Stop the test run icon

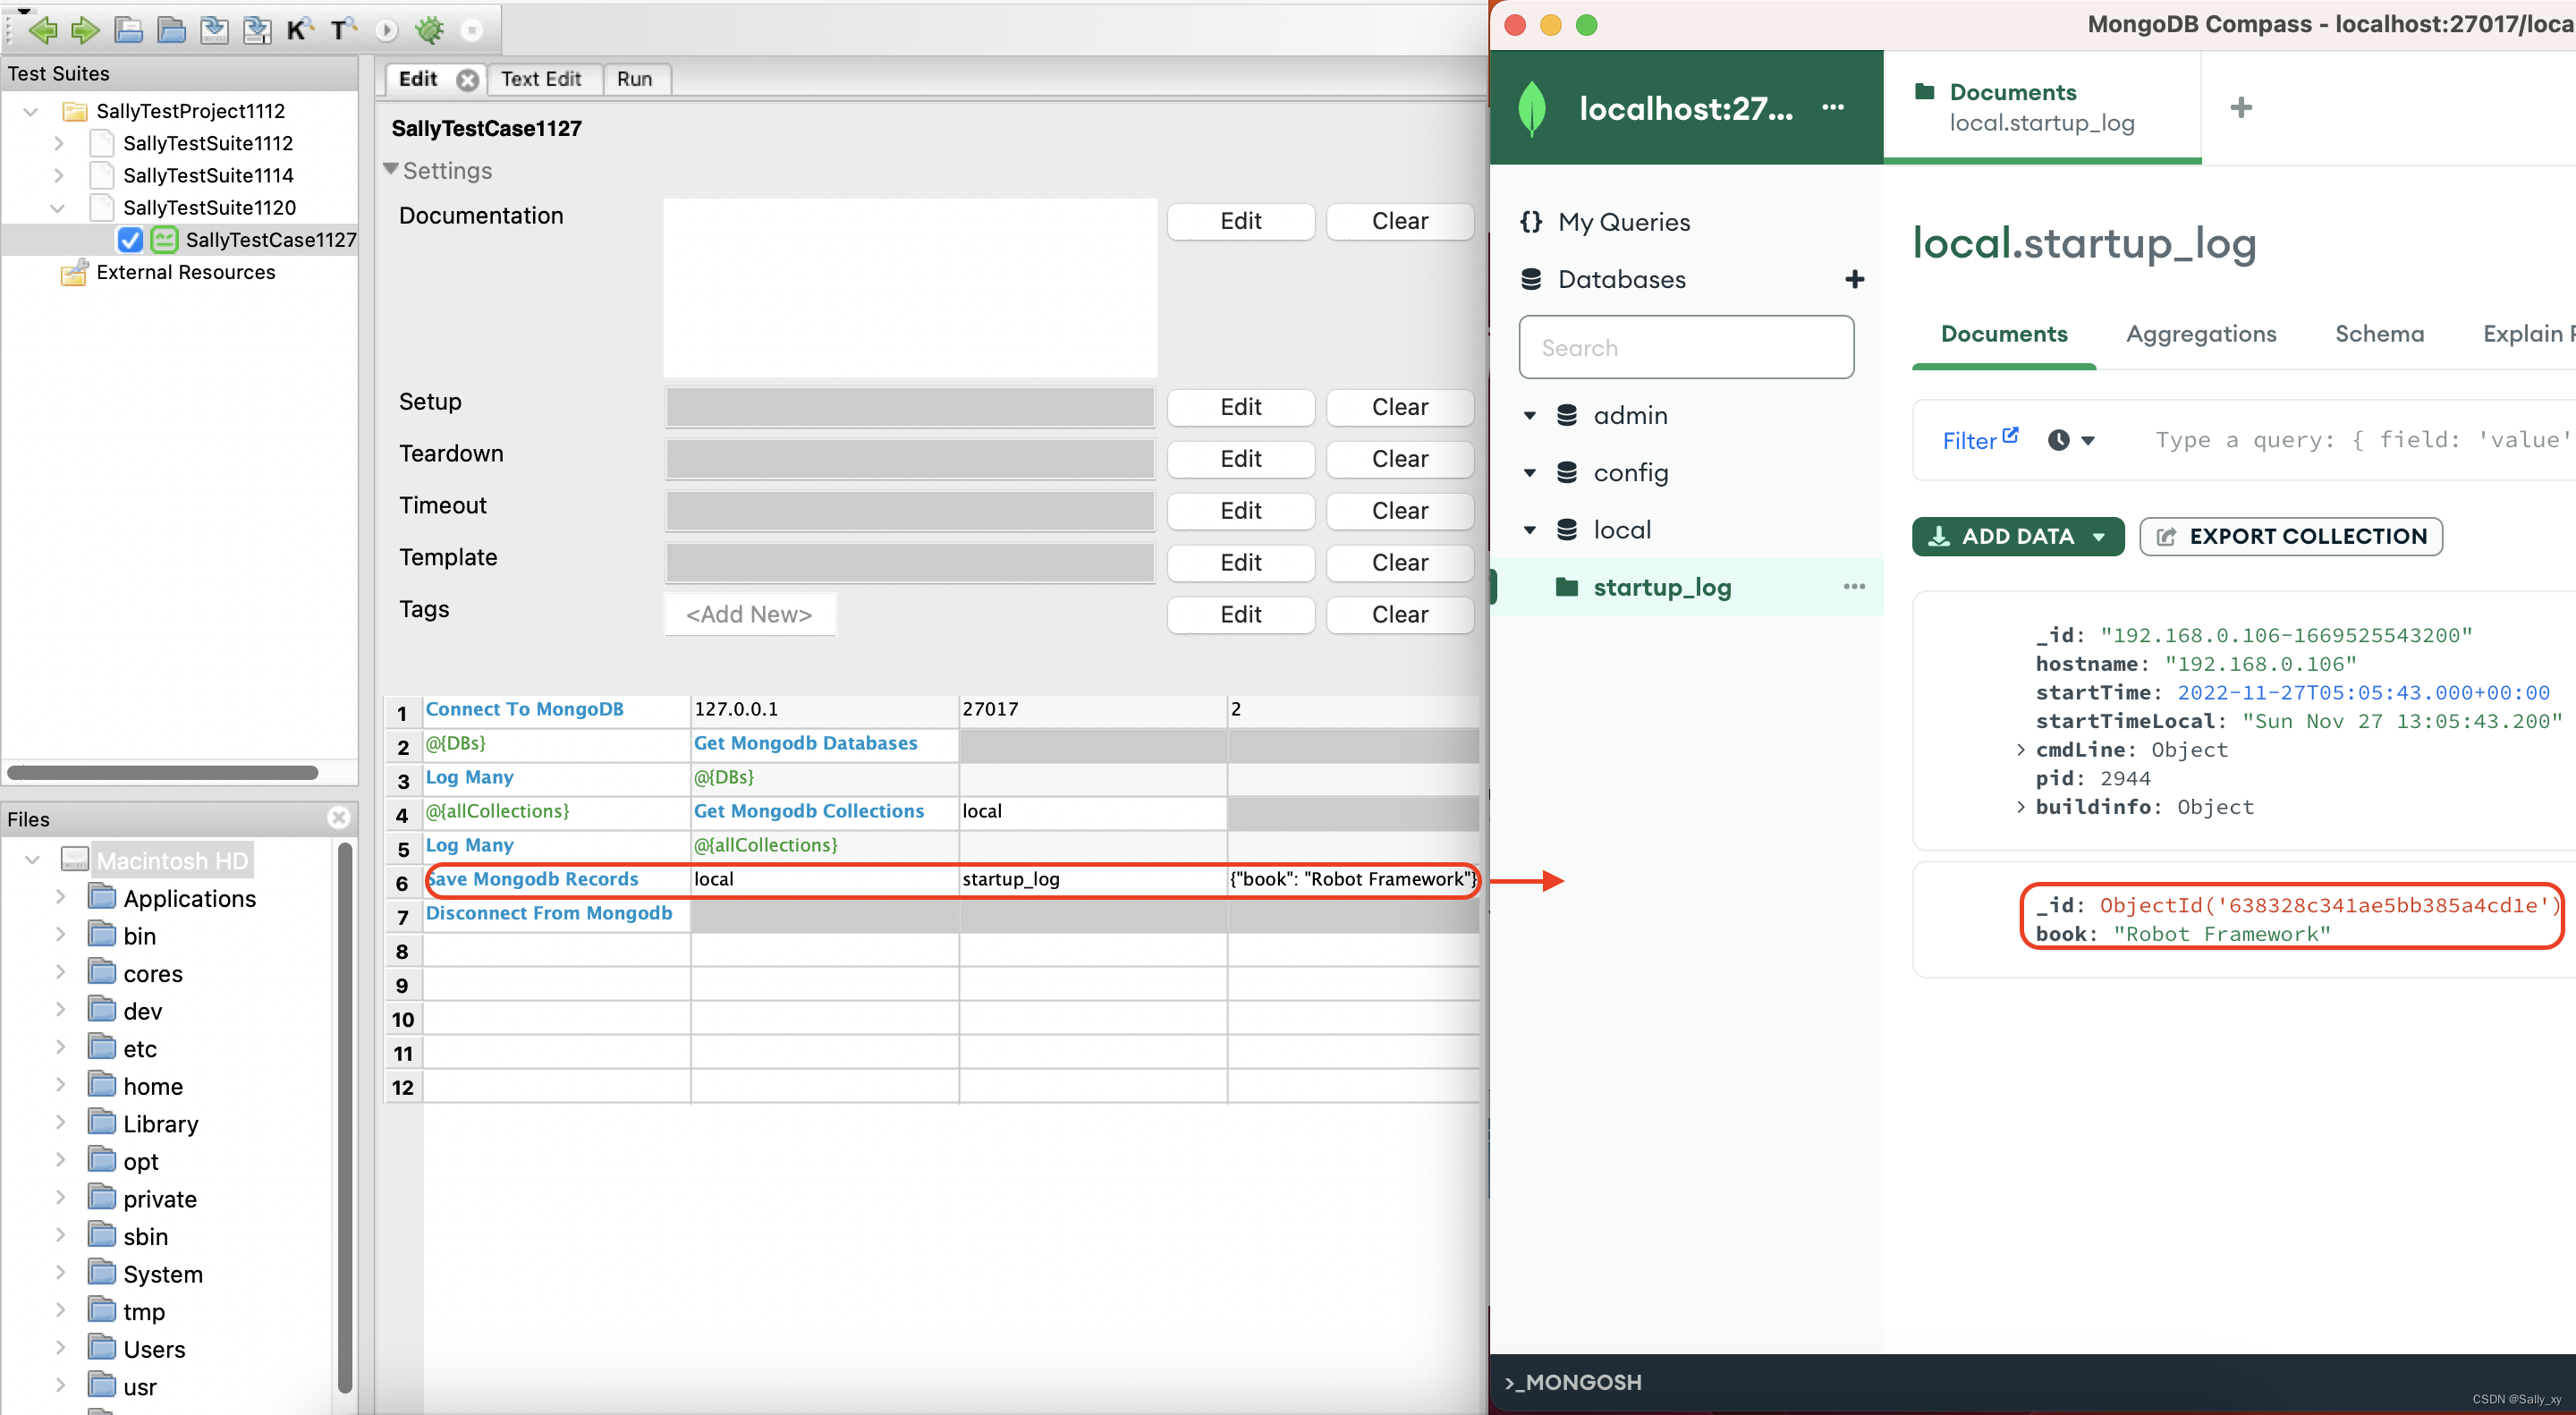[x=472, y=31]
